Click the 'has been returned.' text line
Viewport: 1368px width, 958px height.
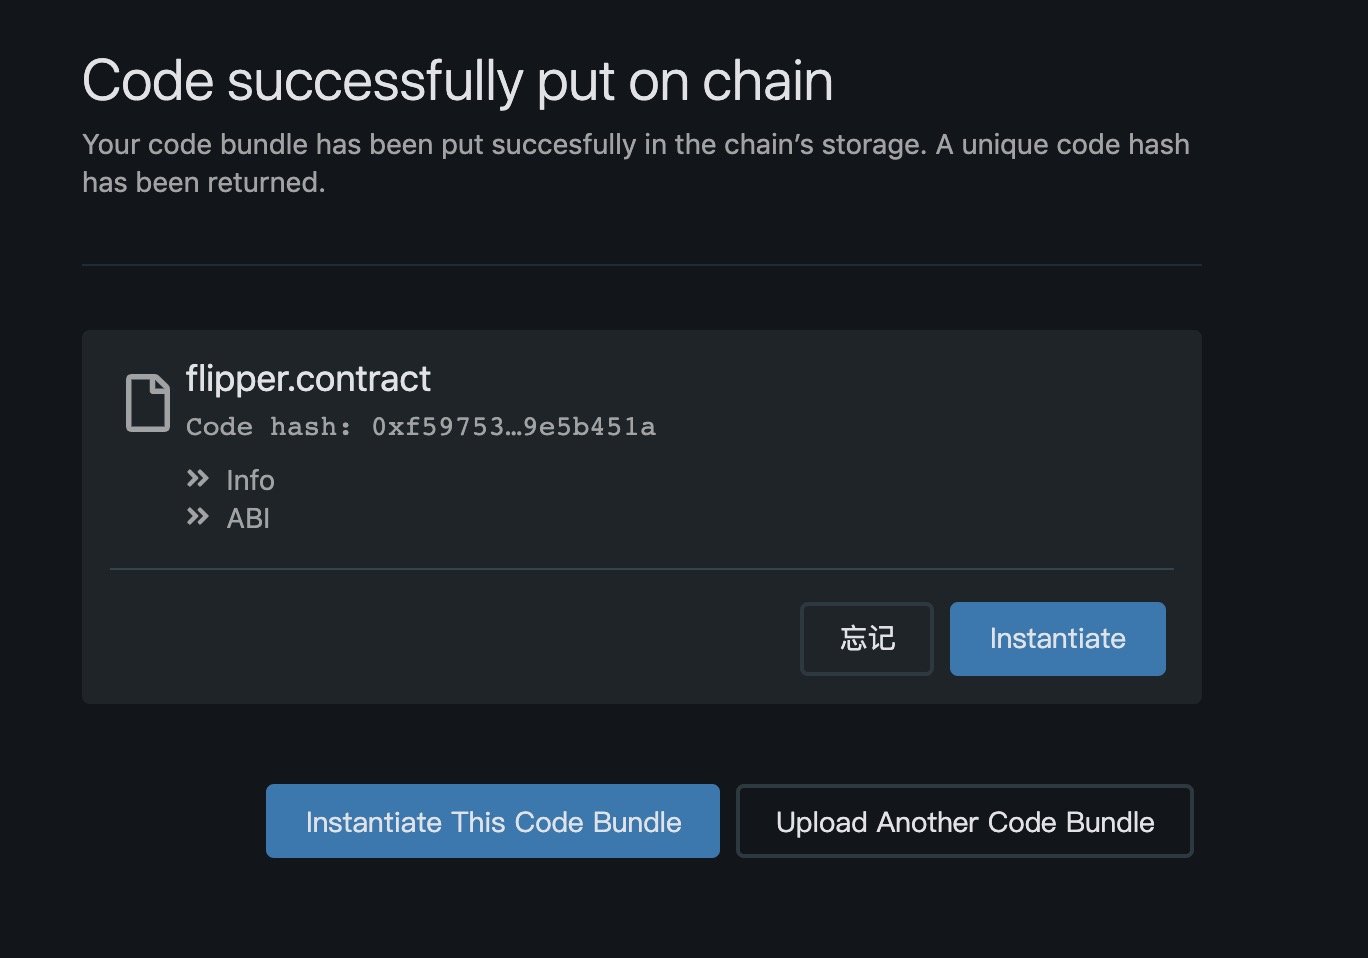[203, 183]
